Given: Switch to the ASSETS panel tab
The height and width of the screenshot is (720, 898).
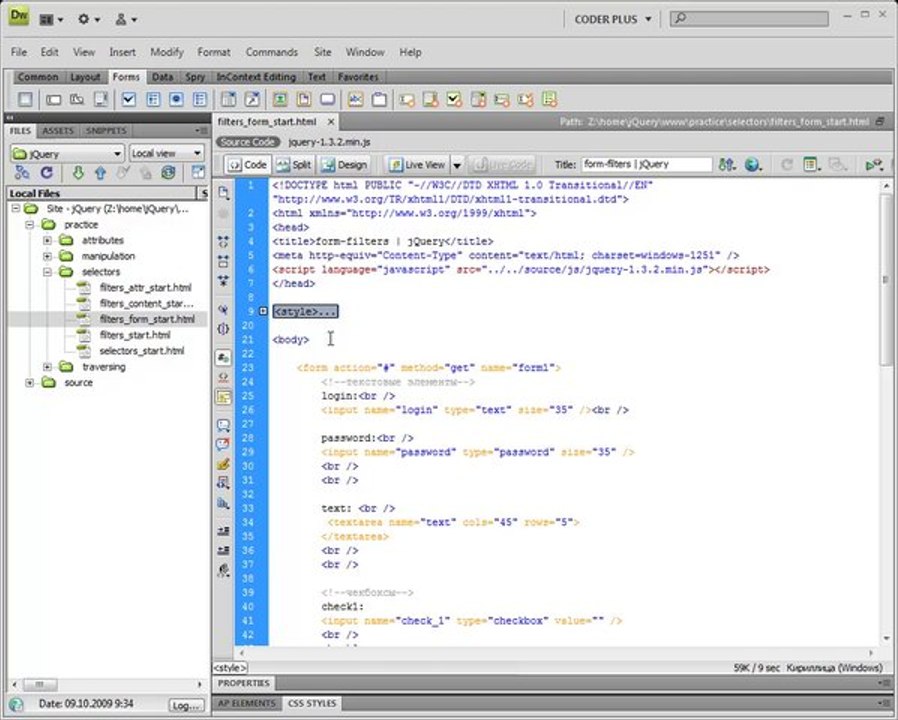Looking at the screenshot, I should click(x=58, y=131).
